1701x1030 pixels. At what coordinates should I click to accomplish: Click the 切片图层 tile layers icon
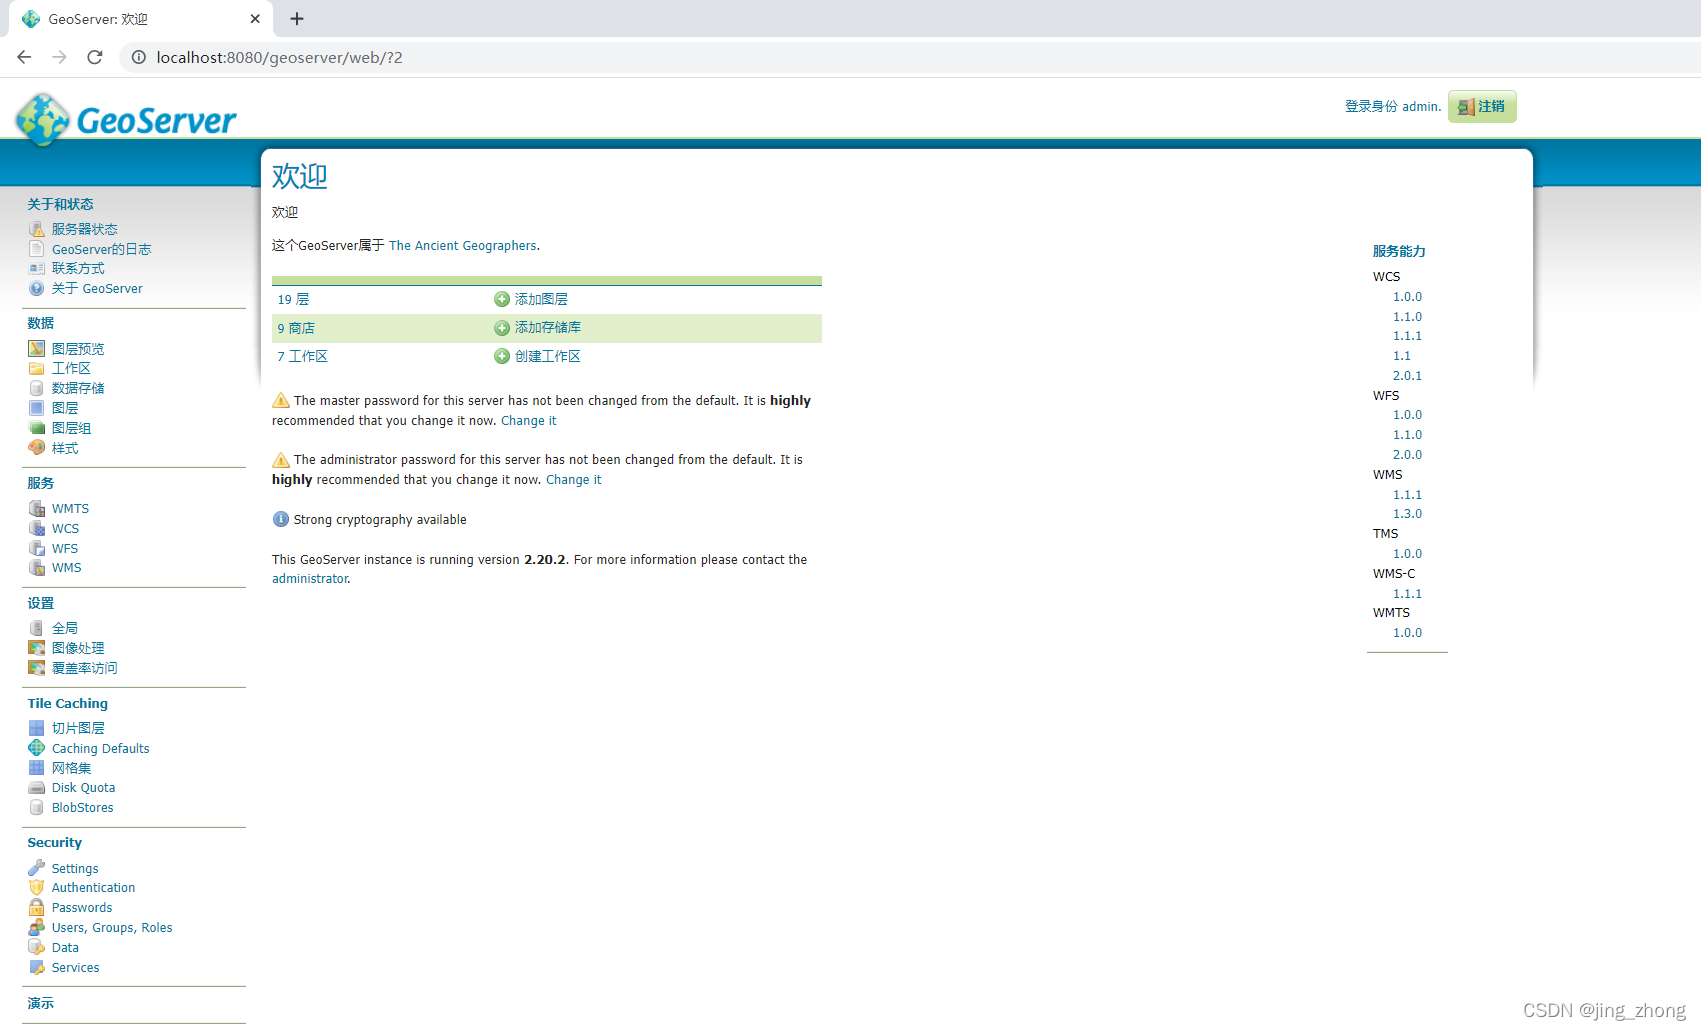pyautogui.click(x=37, y=728)
